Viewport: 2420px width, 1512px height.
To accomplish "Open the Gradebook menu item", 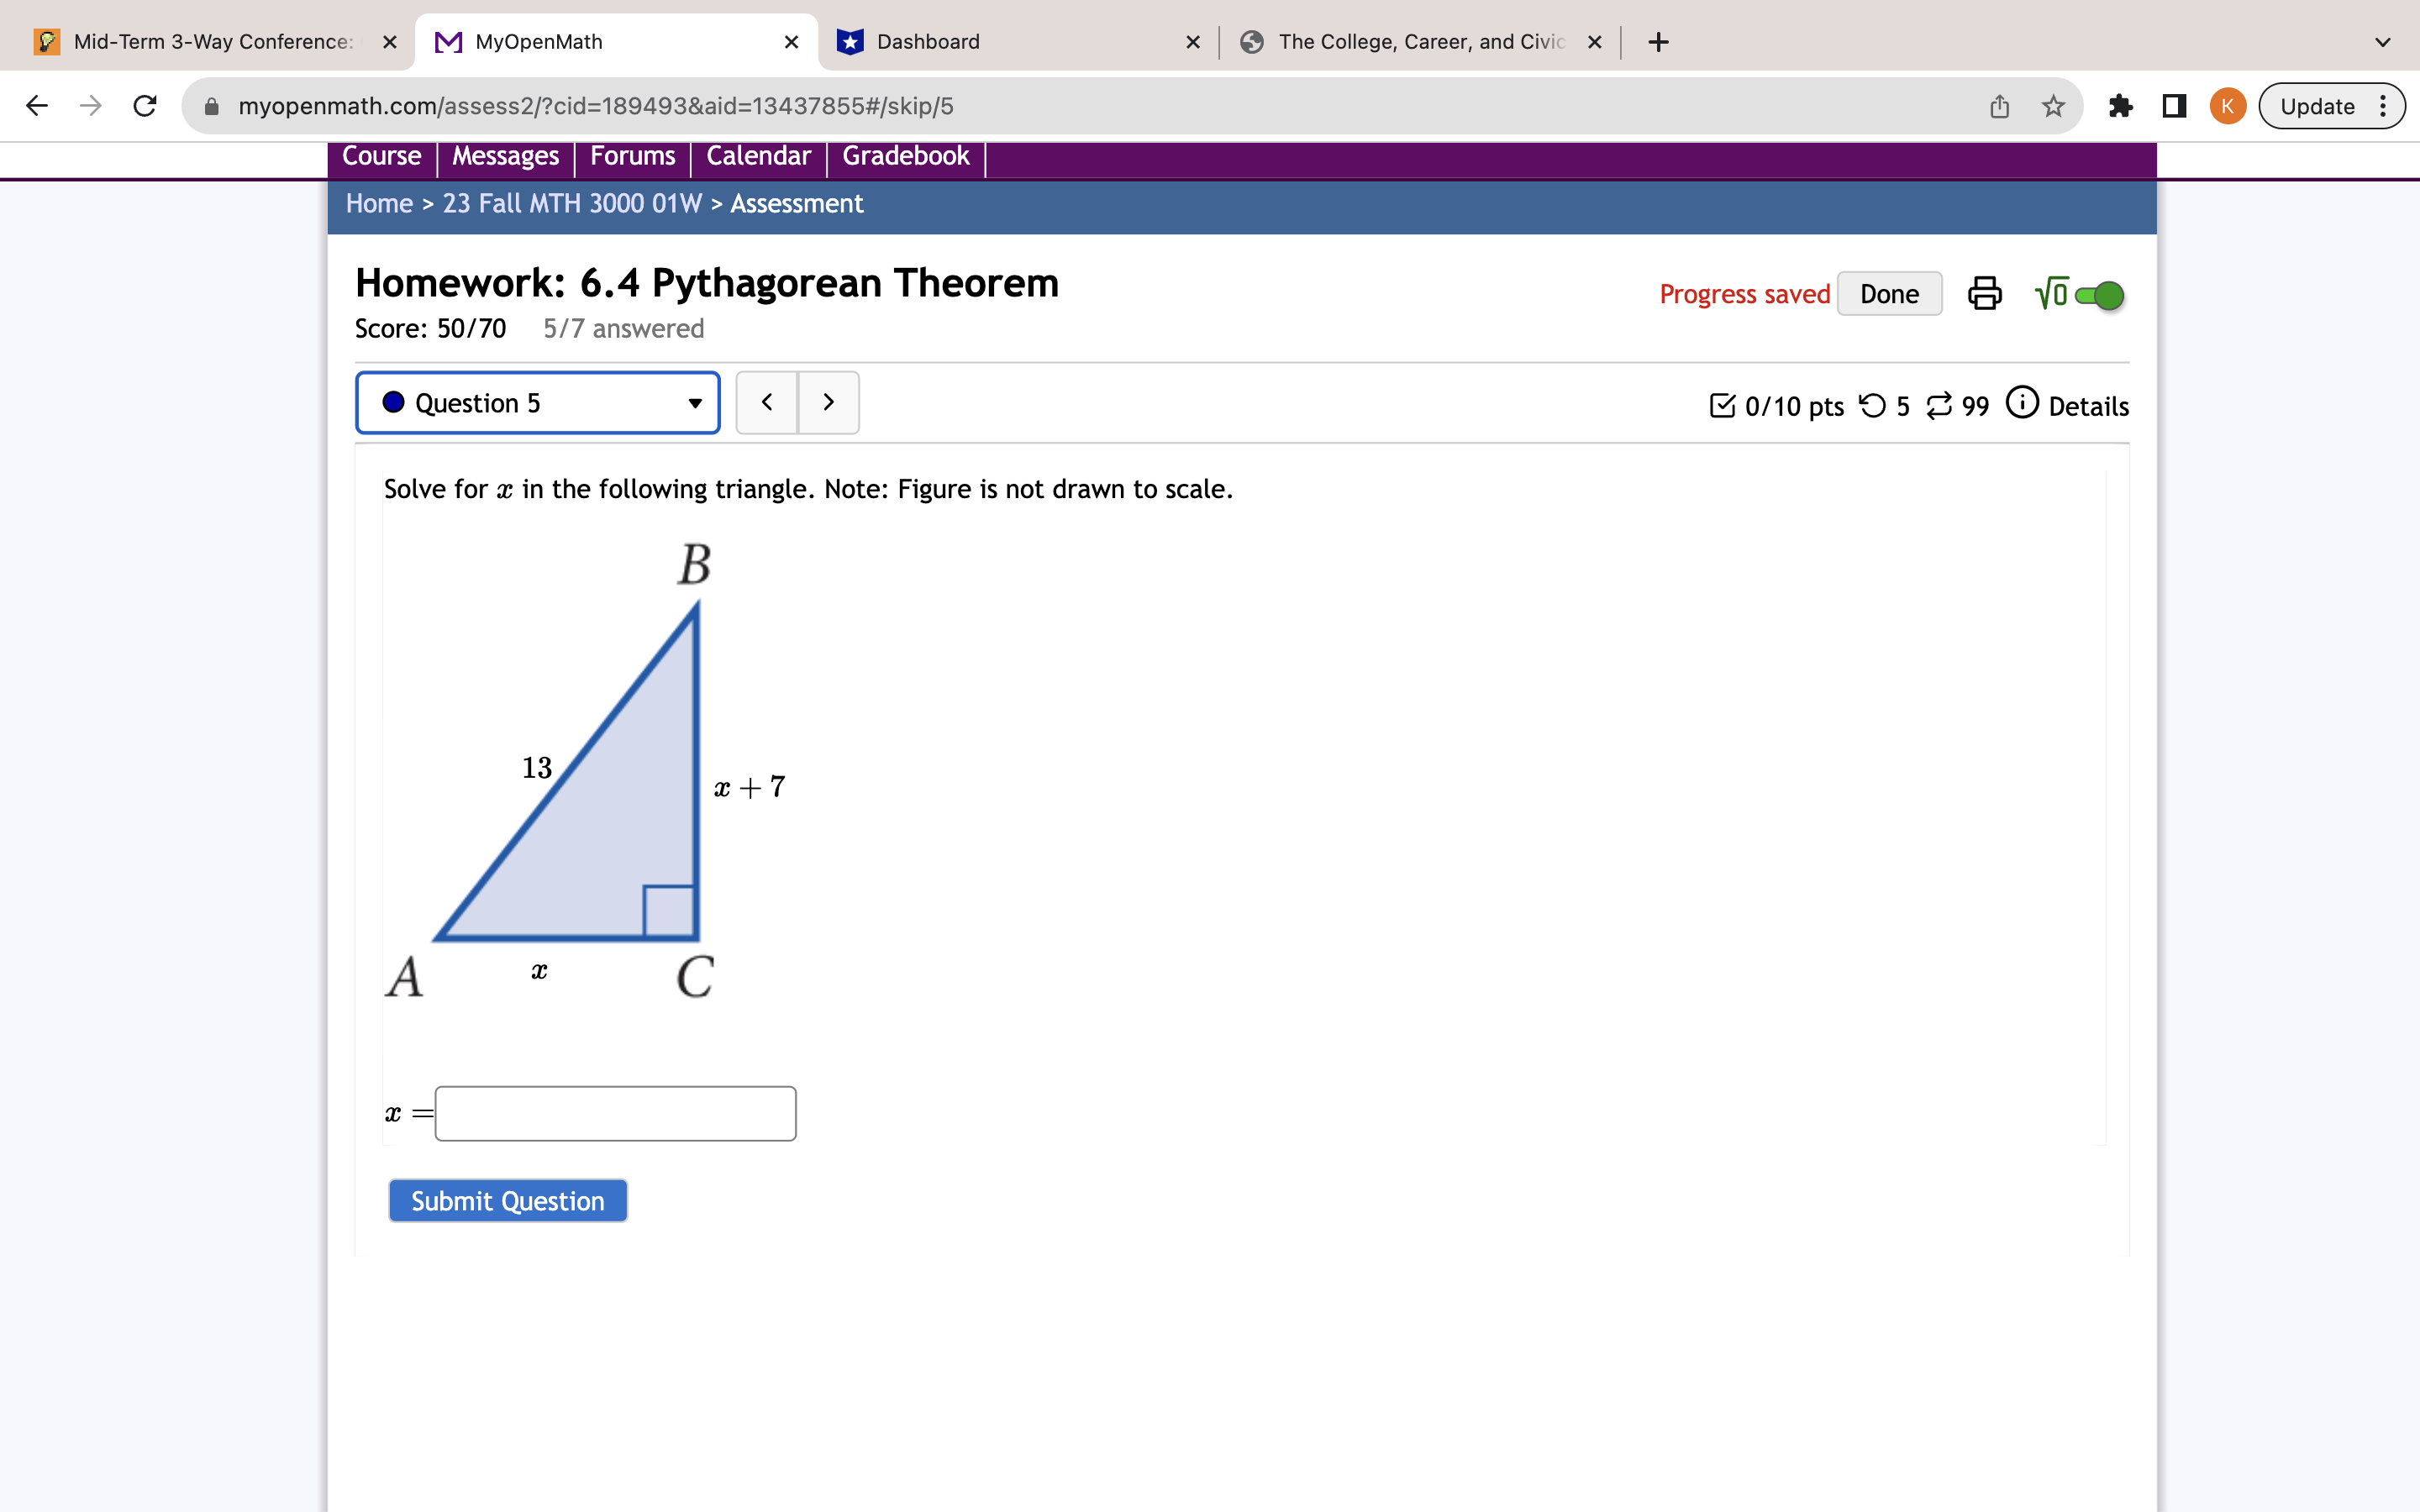I will coord(905,157).
